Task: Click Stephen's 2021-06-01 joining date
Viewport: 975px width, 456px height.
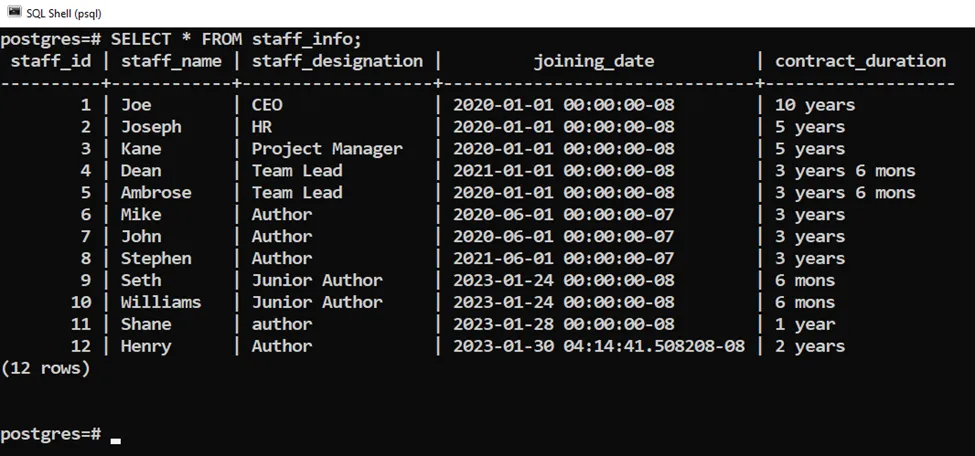Action: tap(563, 258)
